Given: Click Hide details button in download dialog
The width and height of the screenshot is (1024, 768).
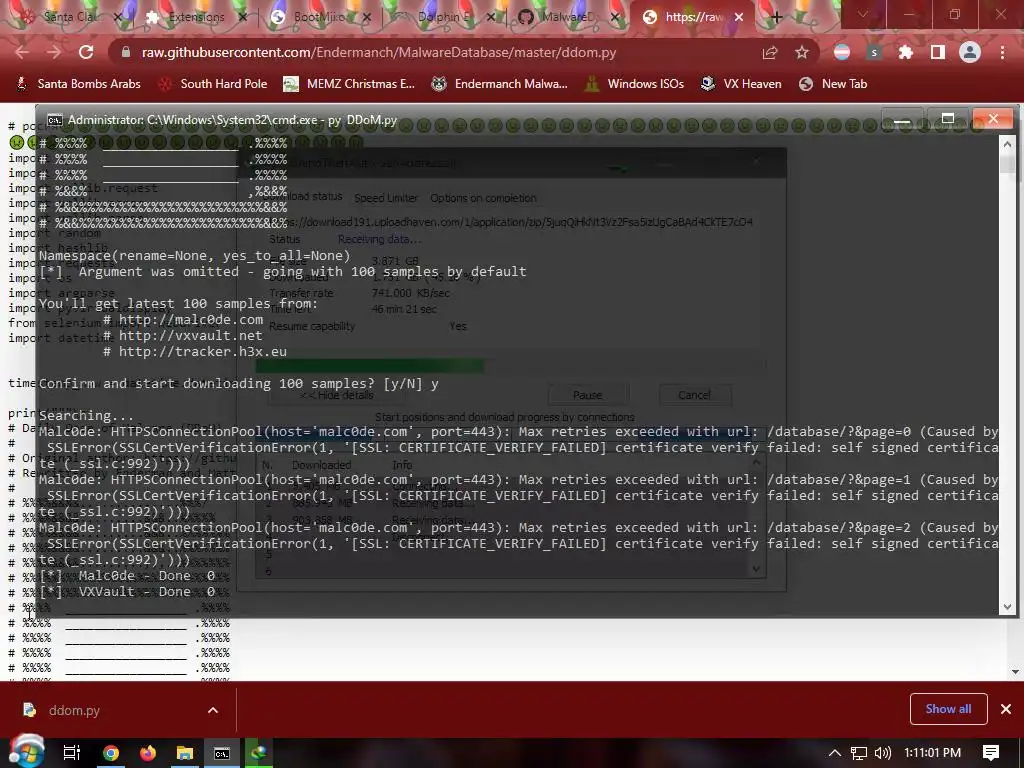Looking at the screenshot, I should 336,395.
